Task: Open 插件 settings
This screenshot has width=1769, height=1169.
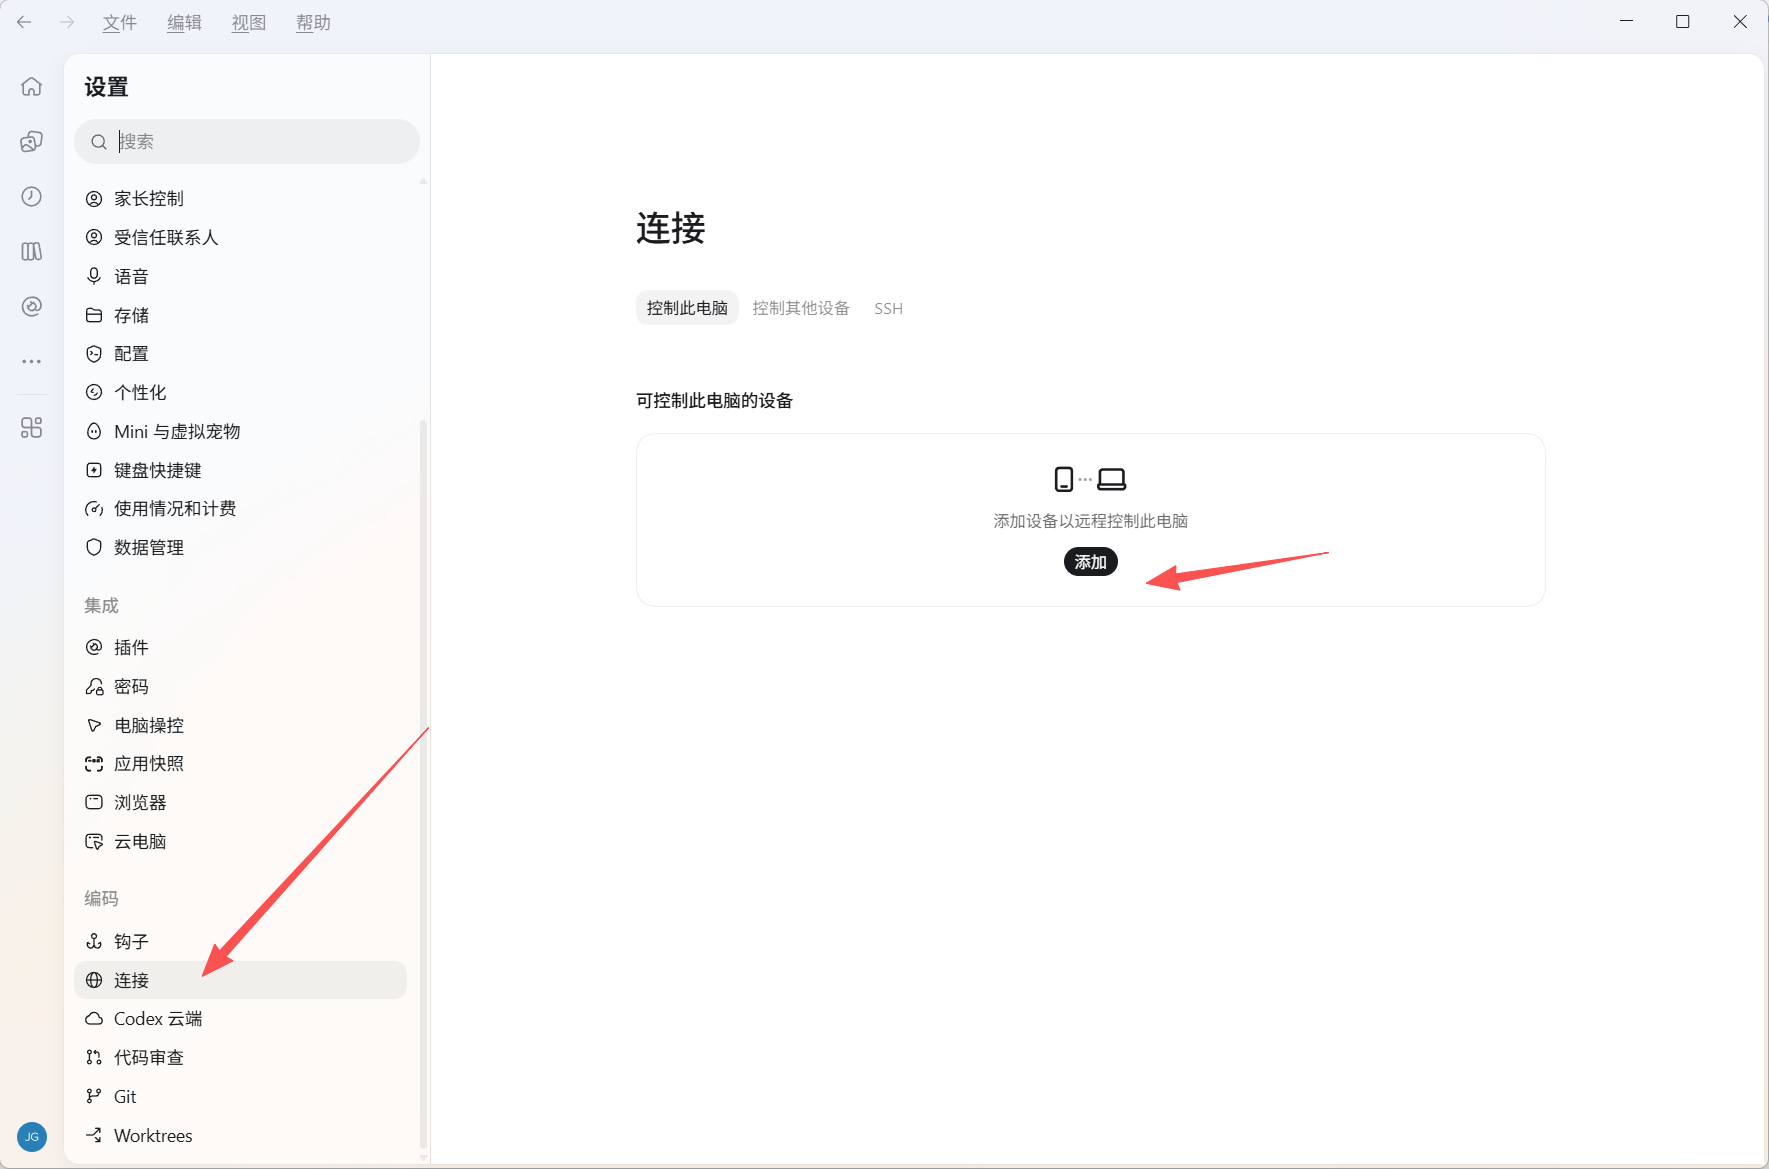Action: (x=240, y=647)
